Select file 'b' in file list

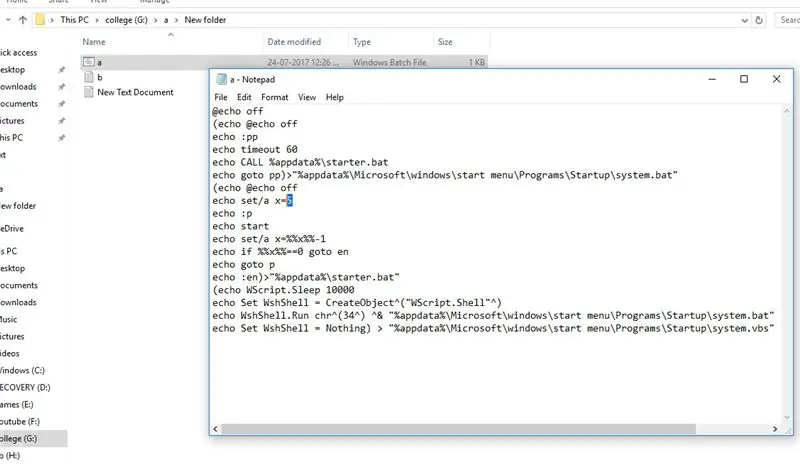(99, 78)
